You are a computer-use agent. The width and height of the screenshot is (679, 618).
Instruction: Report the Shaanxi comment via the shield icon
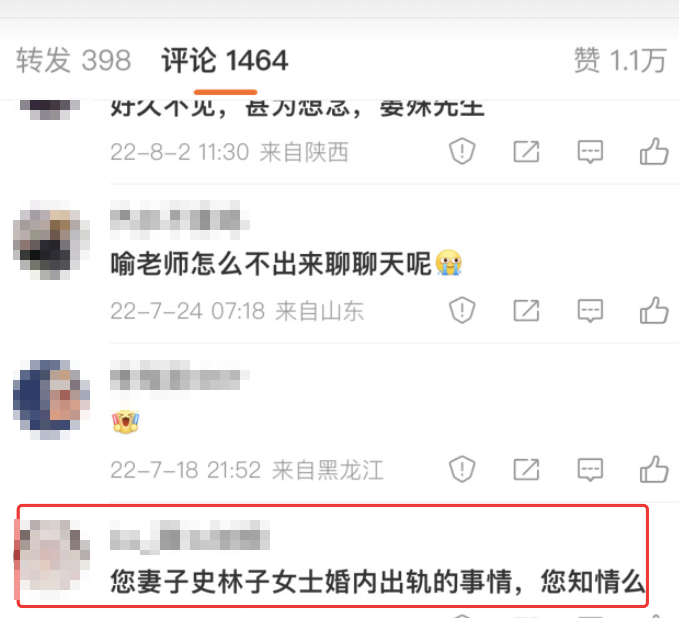pos(462,151)
